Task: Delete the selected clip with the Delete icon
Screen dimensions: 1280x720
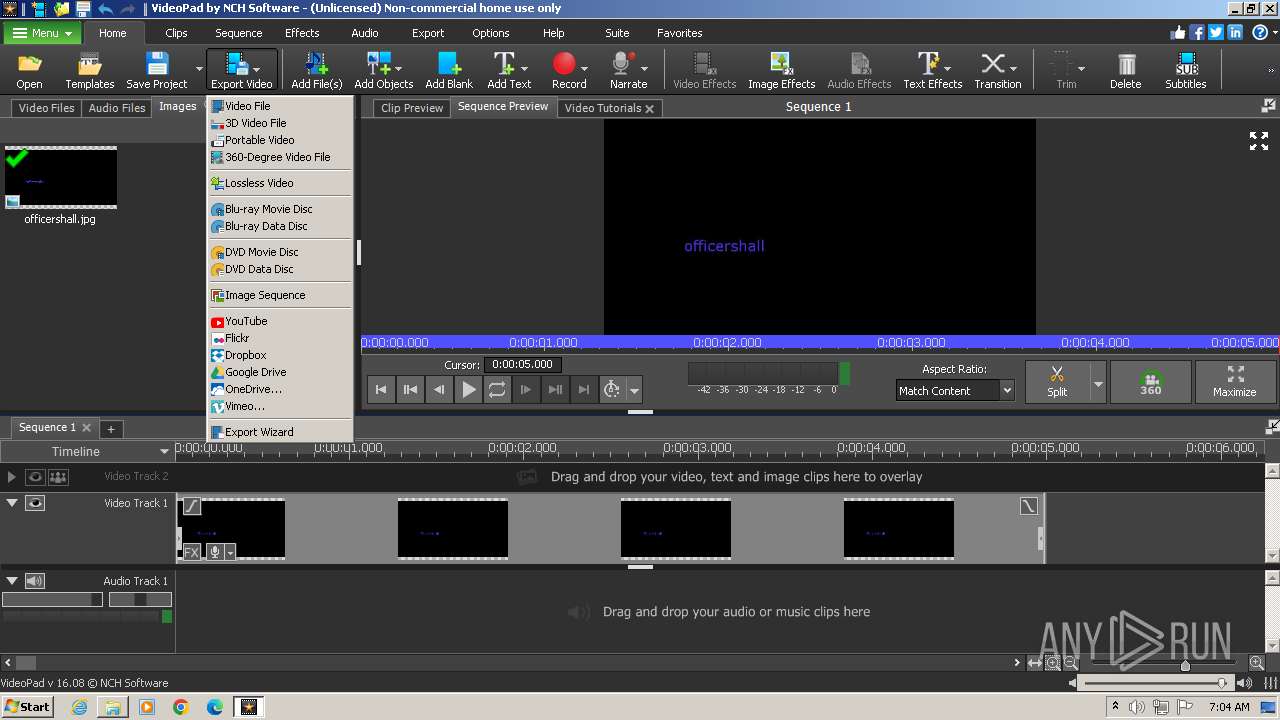Action: [x=1125, y=70]
